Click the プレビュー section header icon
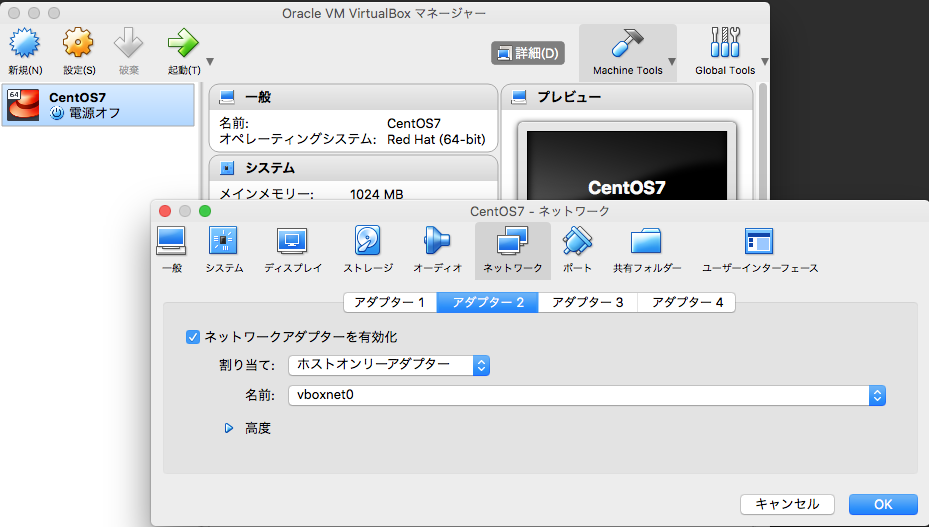The height and width of the screenshot is (527, 929). click(519, 97)
